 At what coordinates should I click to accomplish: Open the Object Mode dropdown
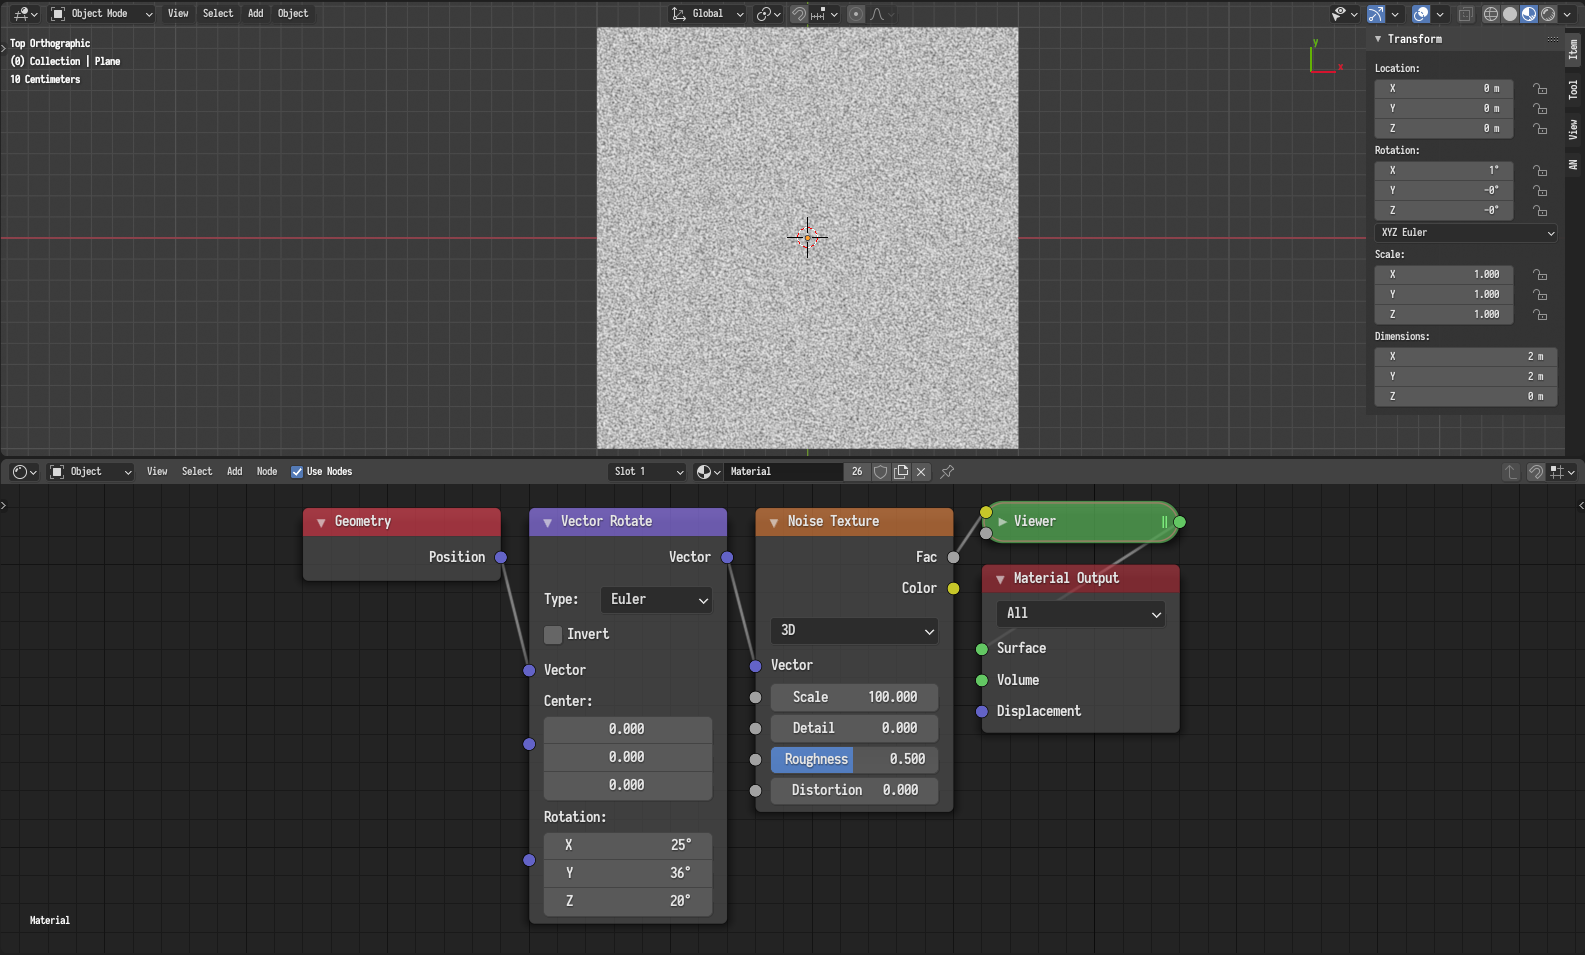click(101, 14)
